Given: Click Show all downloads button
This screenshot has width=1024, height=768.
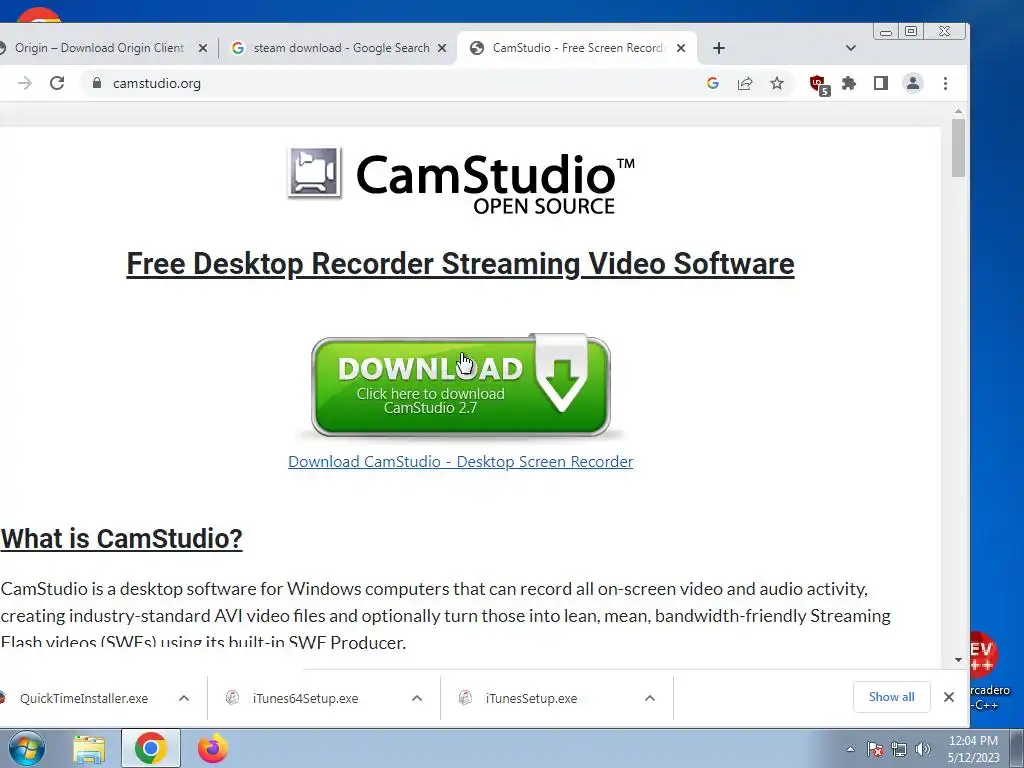Looking at the screenshot, I should pyautogui.click(x=891, y=697).
